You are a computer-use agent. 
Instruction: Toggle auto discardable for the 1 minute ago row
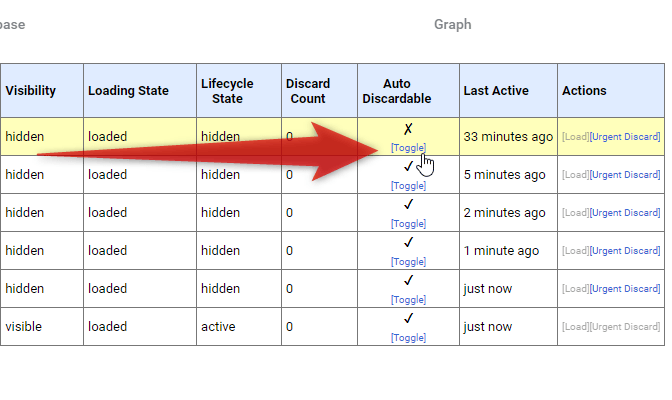click(408, 262)
